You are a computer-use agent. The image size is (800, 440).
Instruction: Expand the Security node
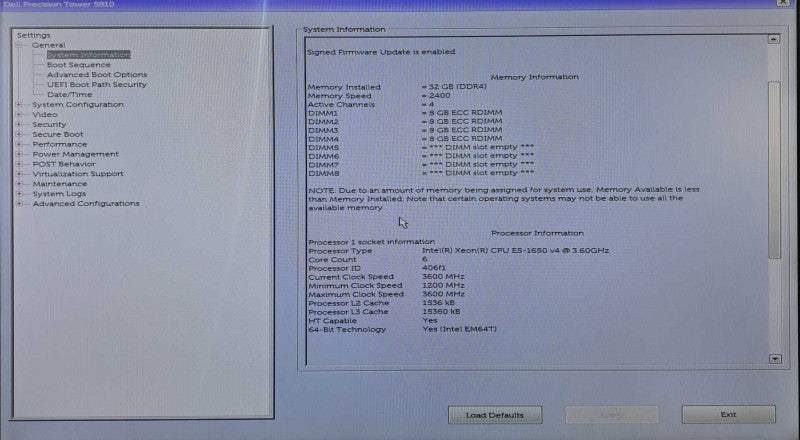click(x=19, y=125)
